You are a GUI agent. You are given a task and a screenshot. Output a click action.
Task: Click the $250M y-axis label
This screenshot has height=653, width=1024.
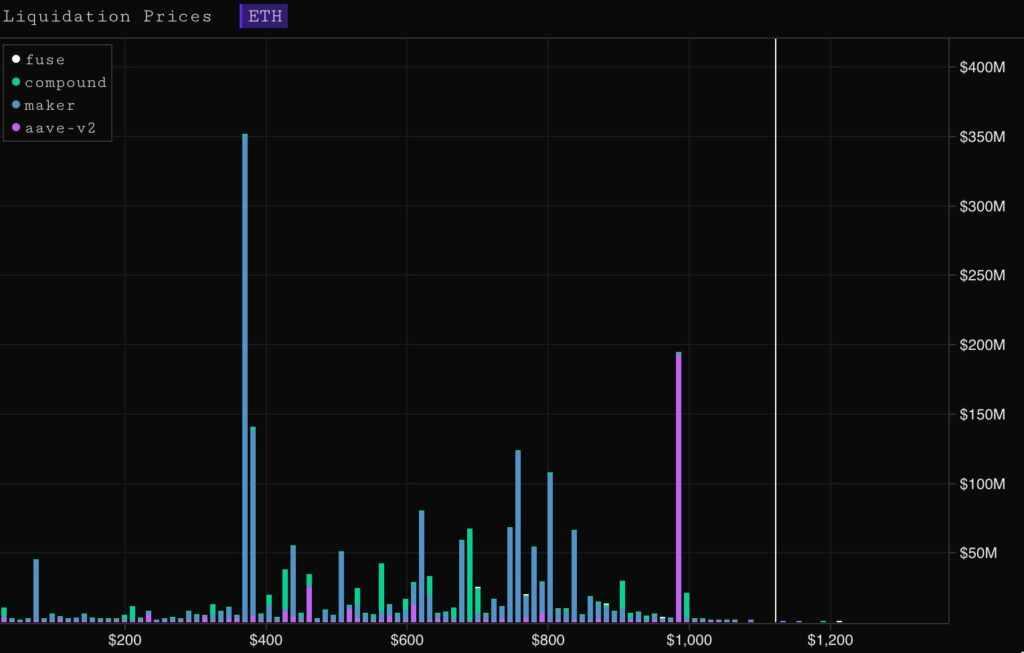[x=982, y=276]
